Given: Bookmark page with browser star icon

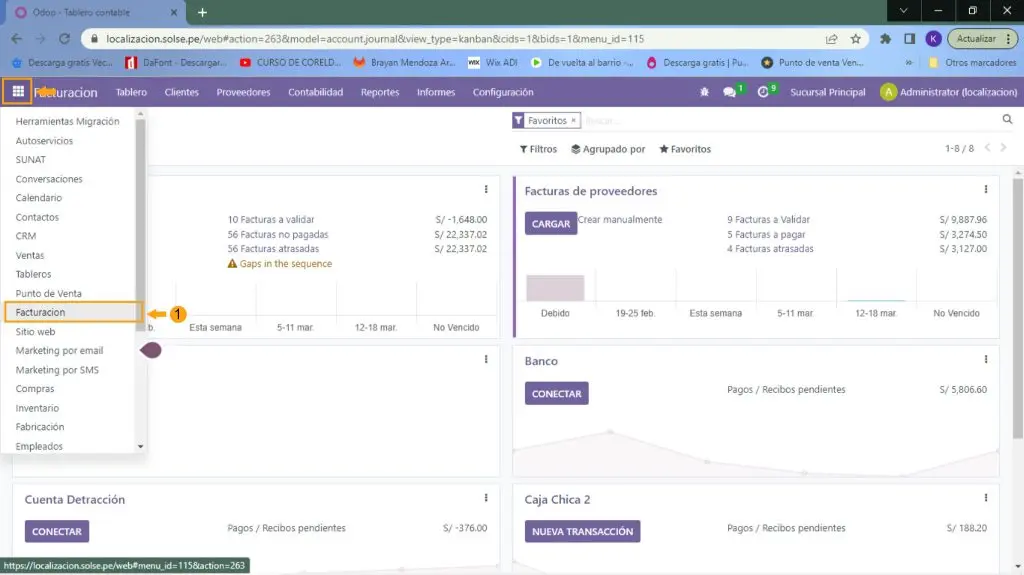Looking at the screenshot, I should click(858, 39).
